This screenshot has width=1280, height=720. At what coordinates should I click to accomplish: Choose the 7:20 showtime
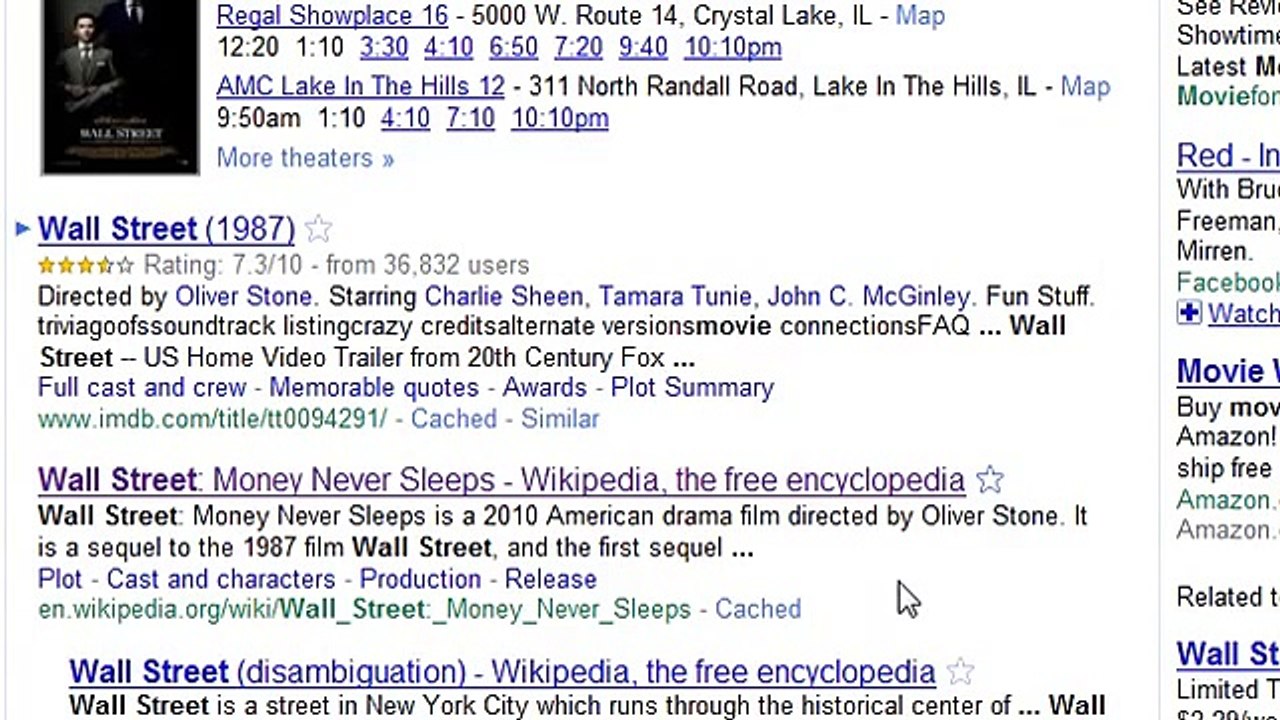pyautogui.click(x=578, y=47)
